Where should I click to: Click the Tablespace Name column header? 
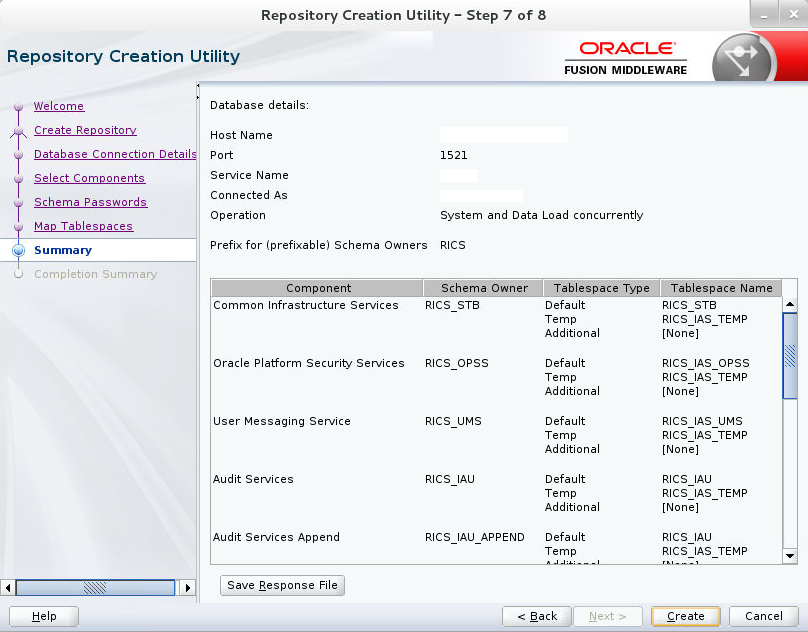(721, 288)
